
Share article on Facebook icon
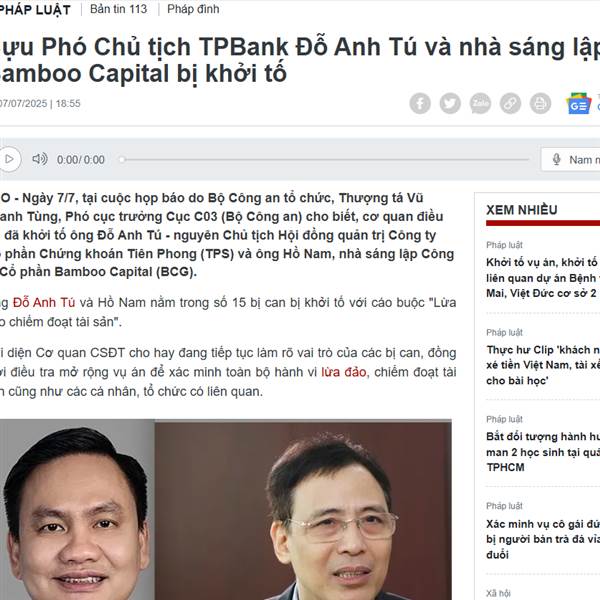click(420, 103)
